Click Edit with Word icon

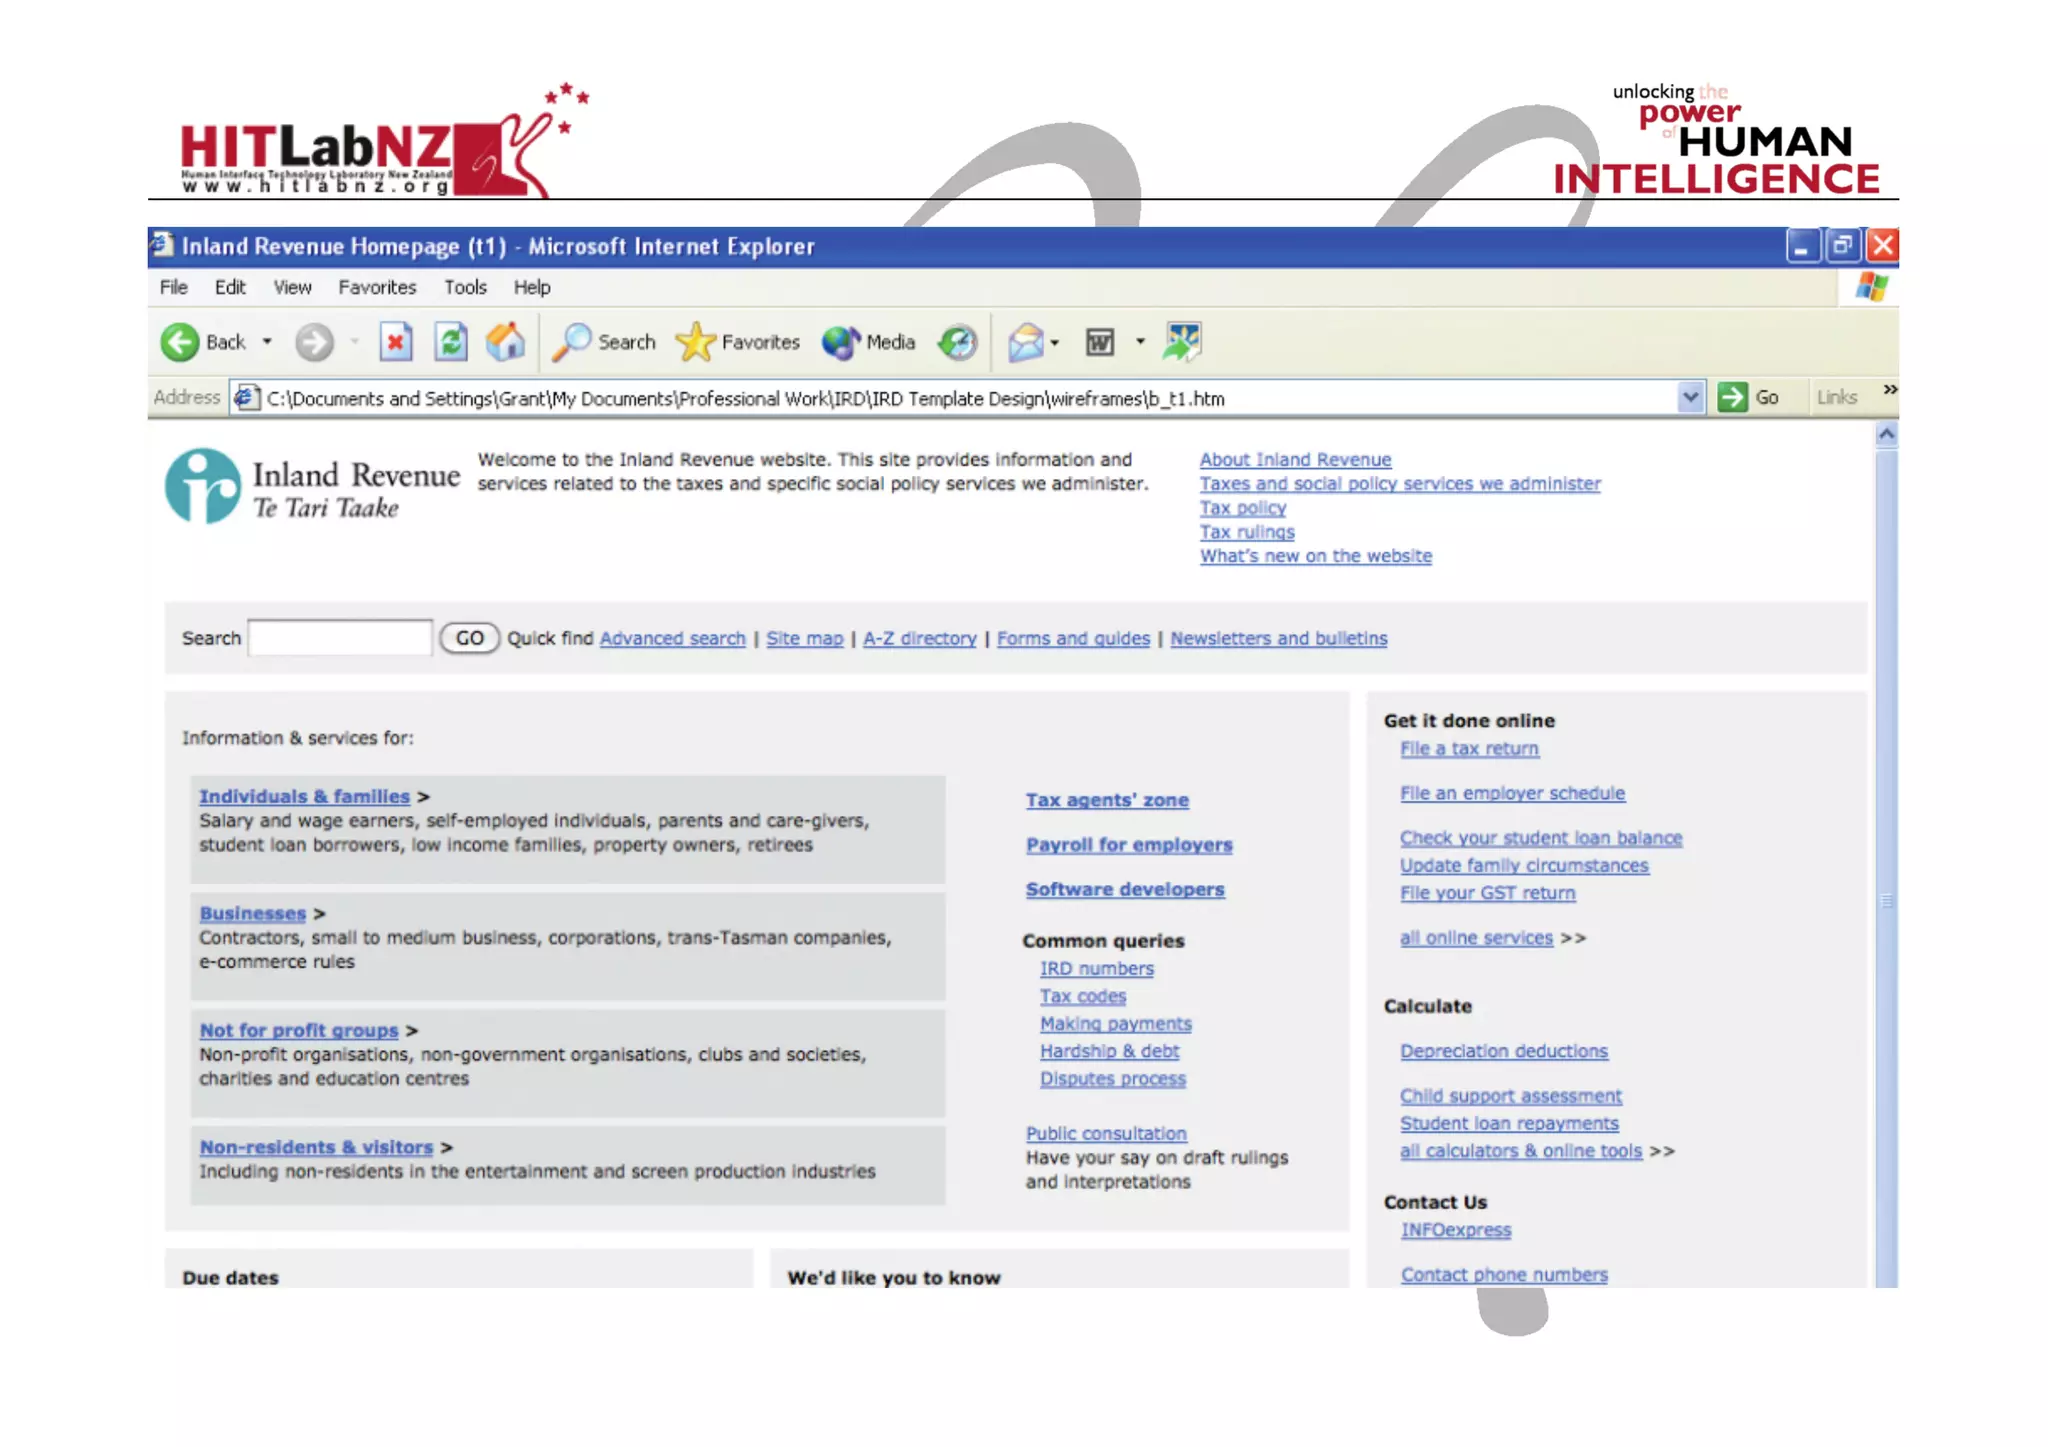1100,343
